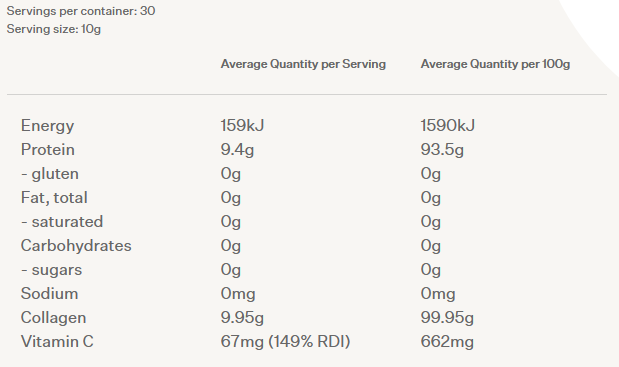Click the 1590kJ energy per 100g value
This screenshot has height=367, width=619.
pos(448,125)
